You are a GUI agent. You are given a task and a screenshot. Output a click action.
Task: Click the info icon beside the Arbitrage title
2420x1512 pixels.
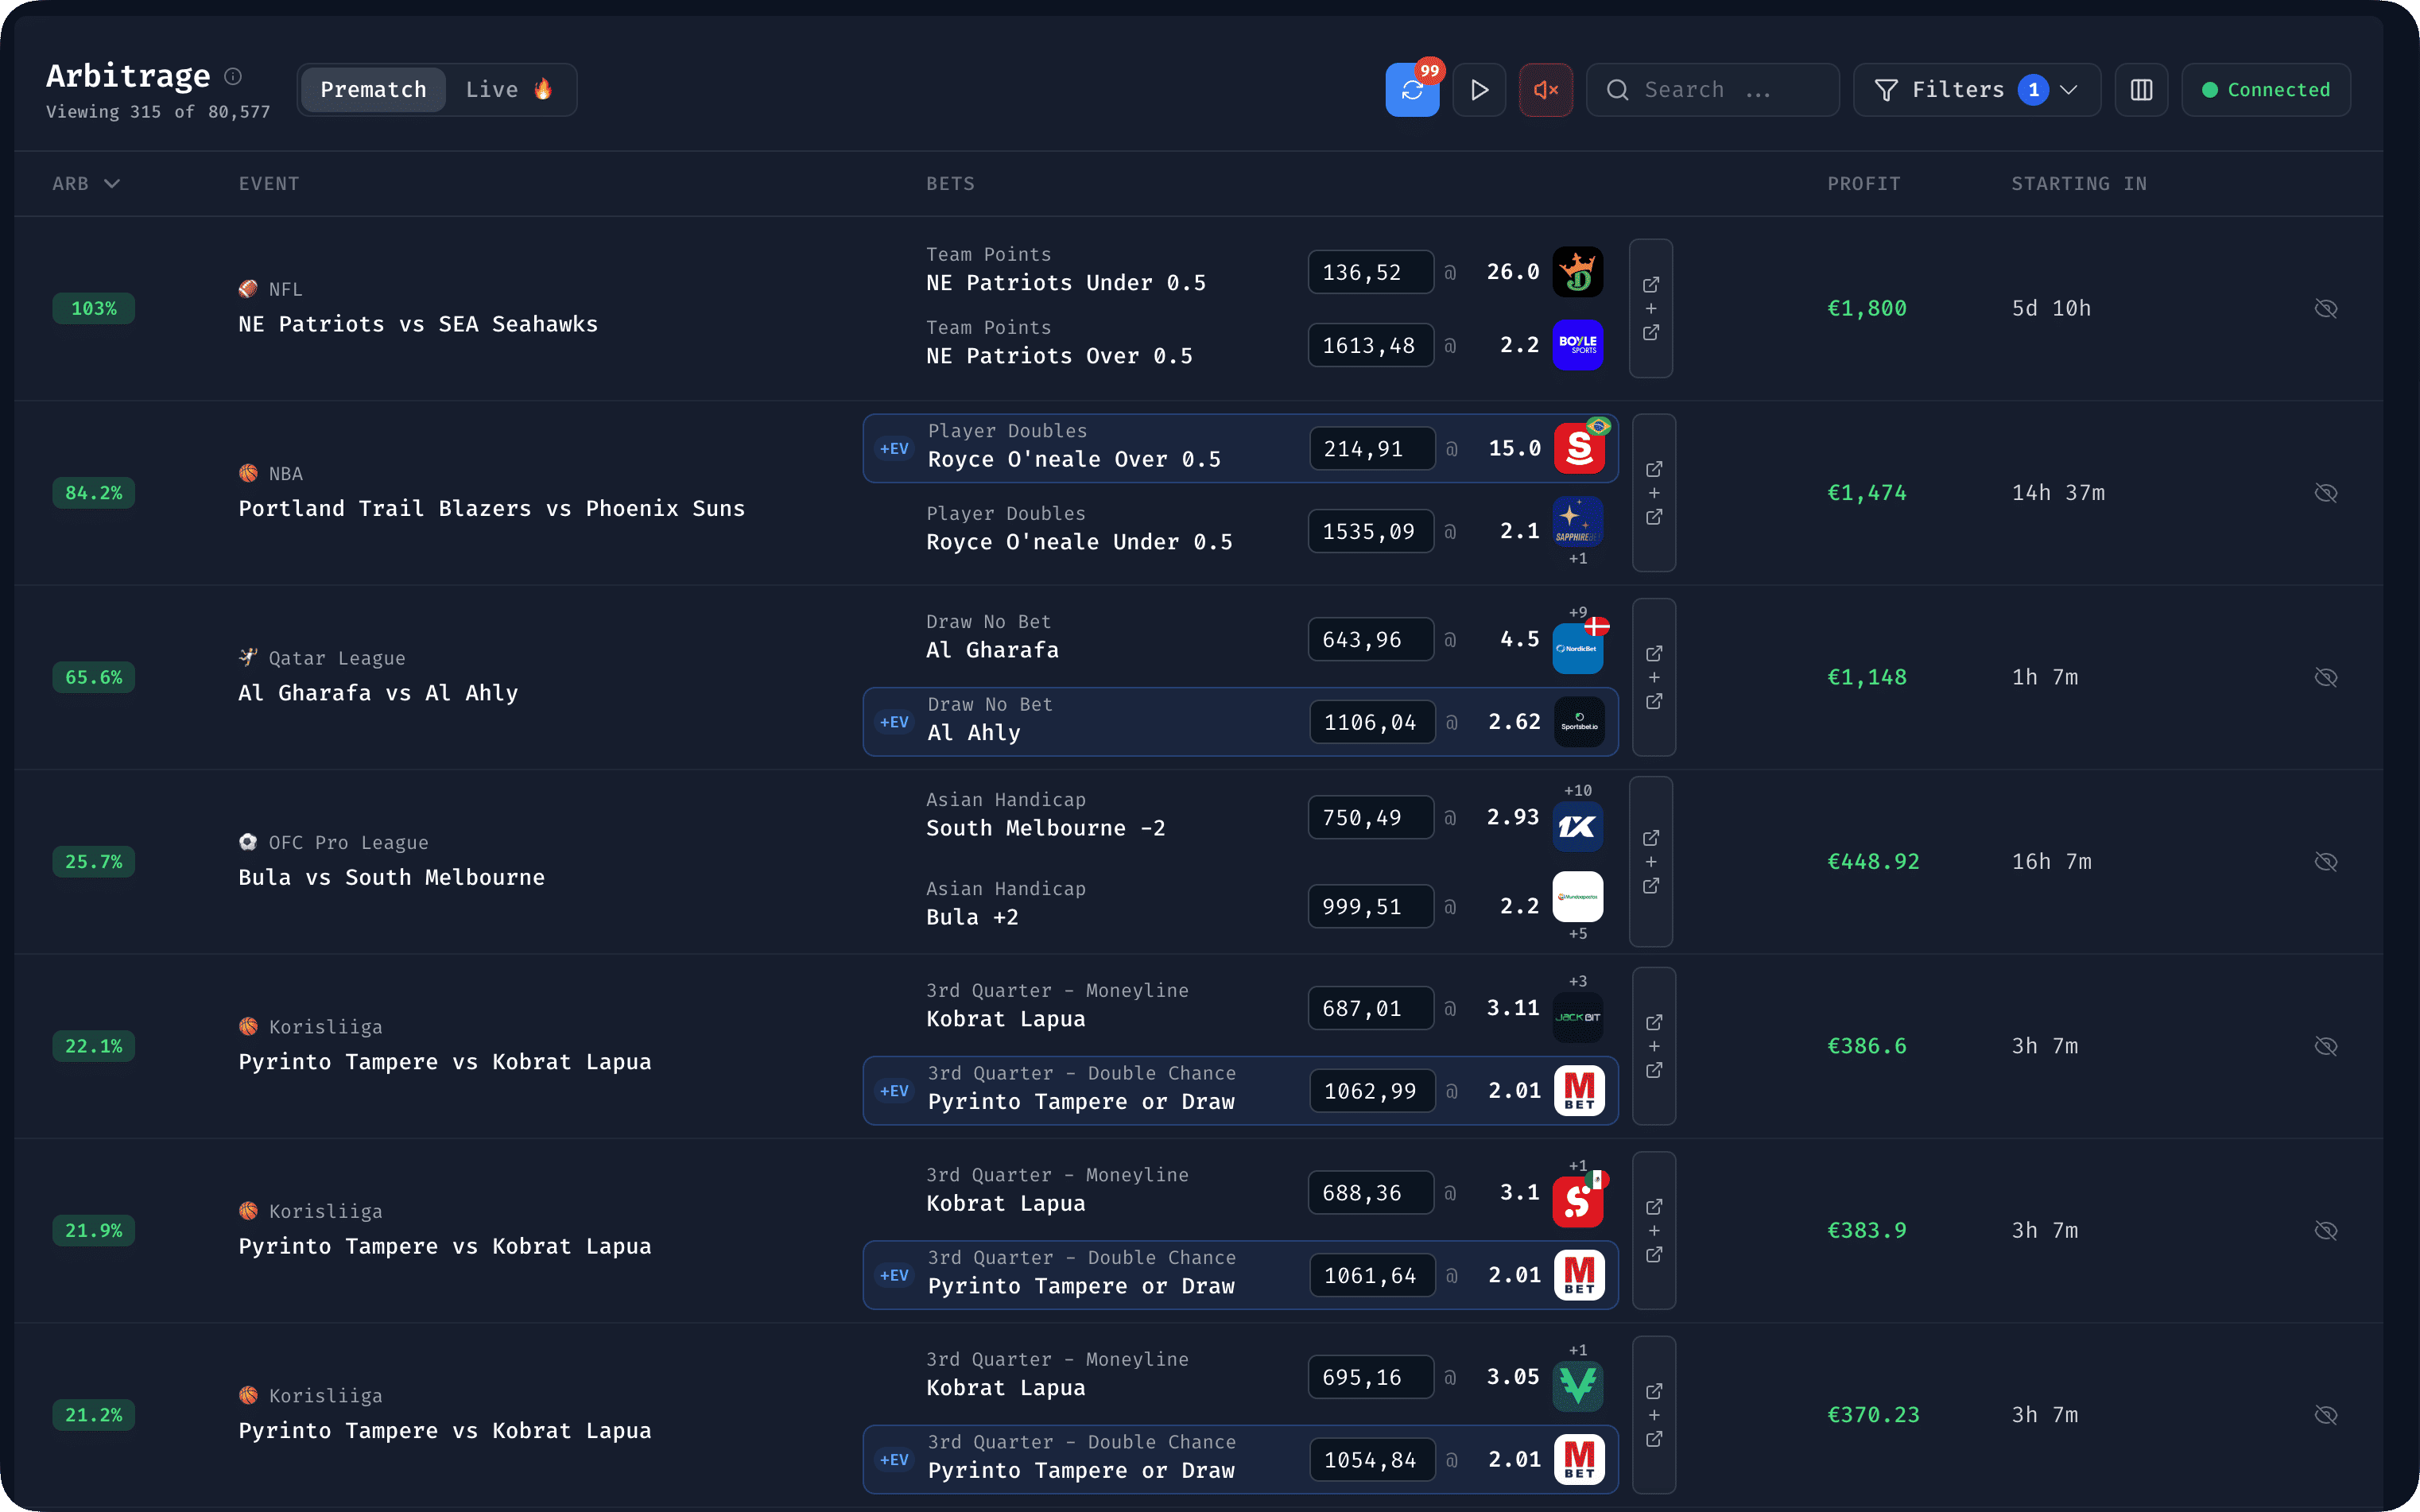click(x=233, y=76)
